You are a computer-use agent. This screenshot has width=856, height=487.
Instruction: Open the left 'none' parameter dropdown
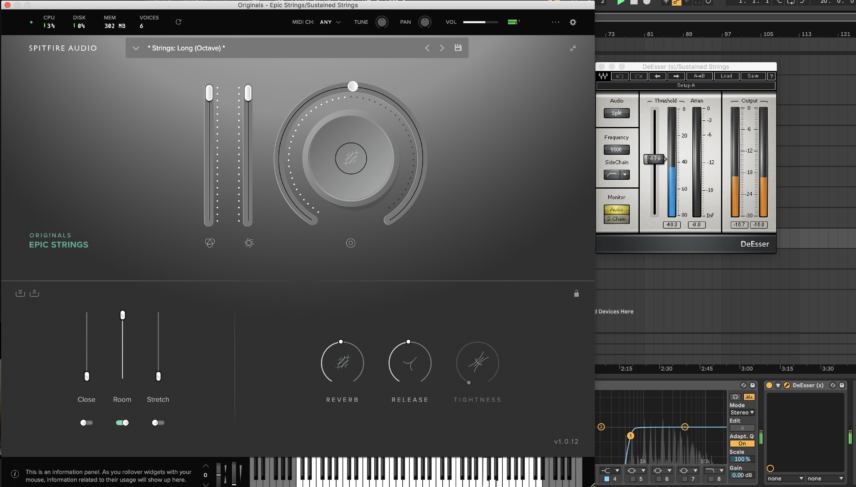click(x=785, y=478)
